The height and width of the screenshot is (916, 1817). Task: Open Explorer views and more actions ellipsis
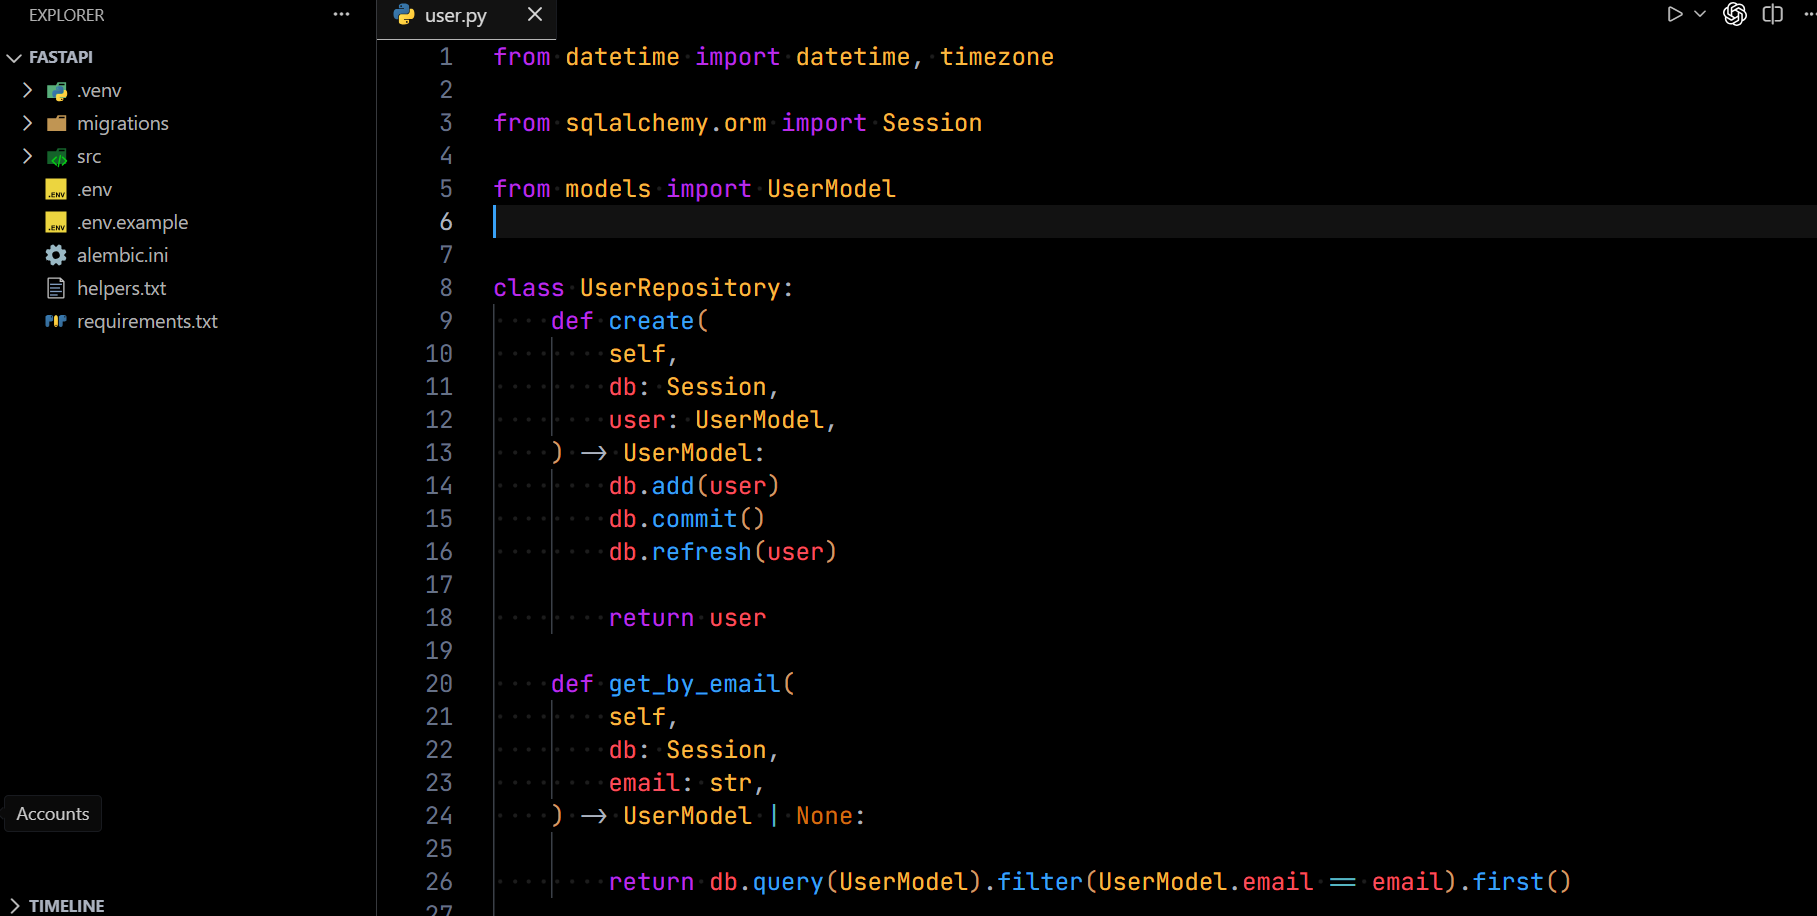click(342, 14)
